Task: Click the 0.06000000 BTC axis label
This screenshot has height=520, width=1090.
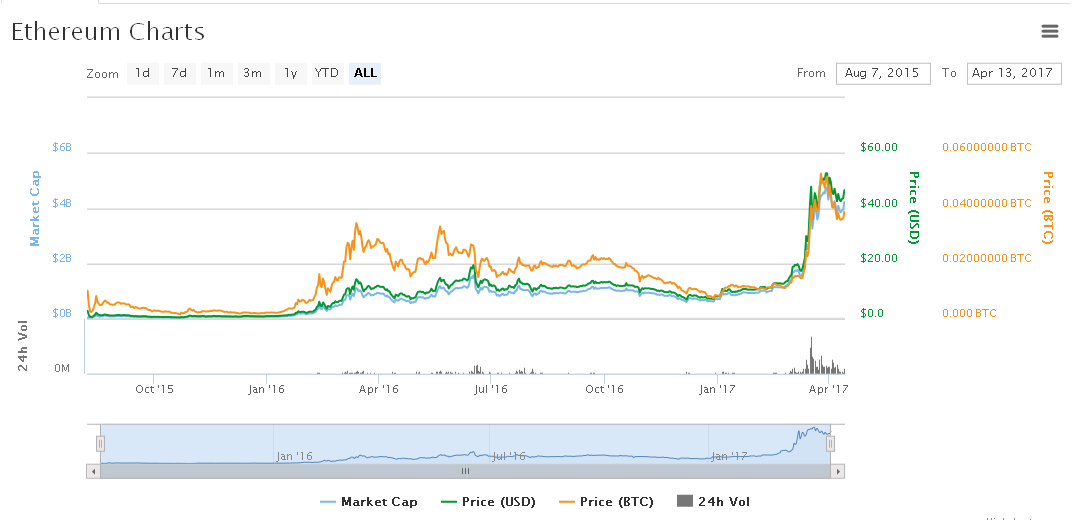Action: pos(987,147)
